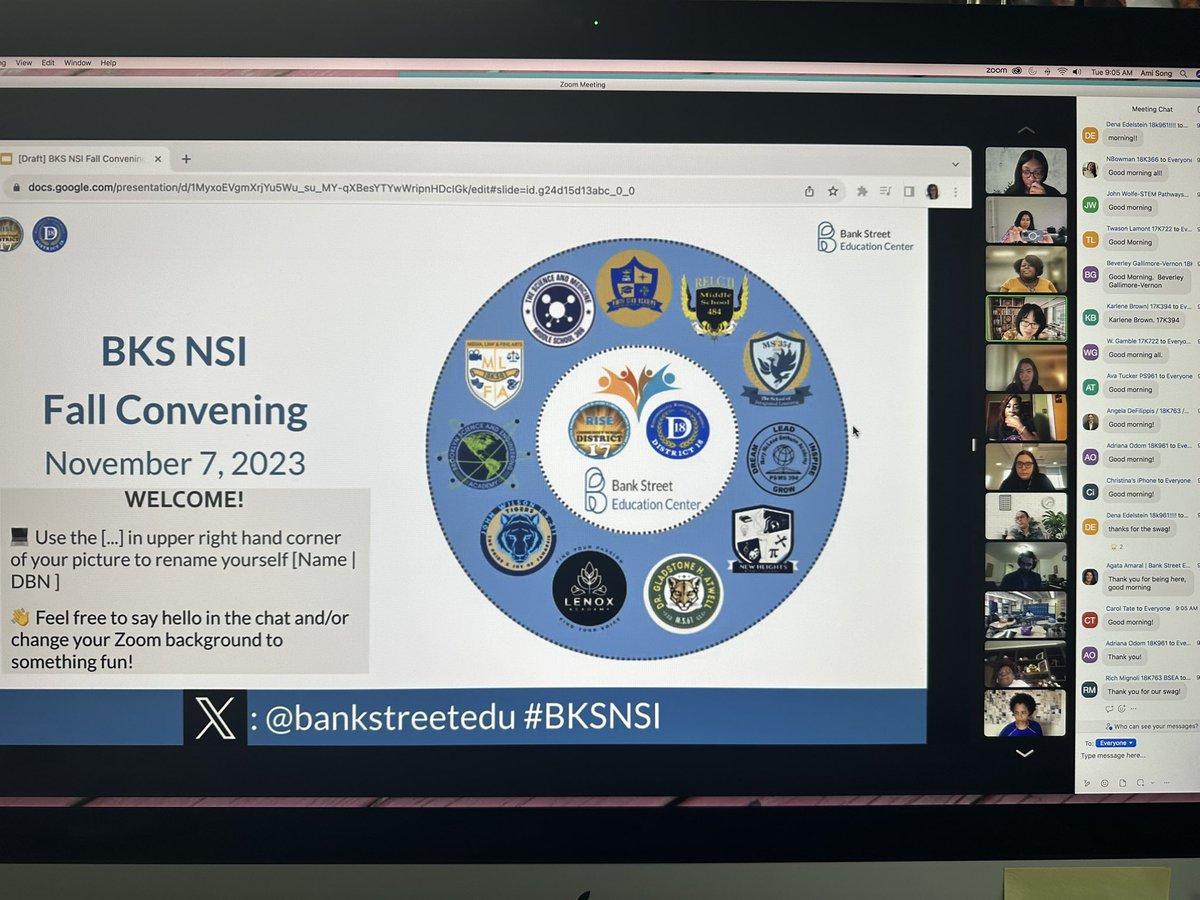
Task: Show next participant videos with down chevron
Action: [1025, 752]
